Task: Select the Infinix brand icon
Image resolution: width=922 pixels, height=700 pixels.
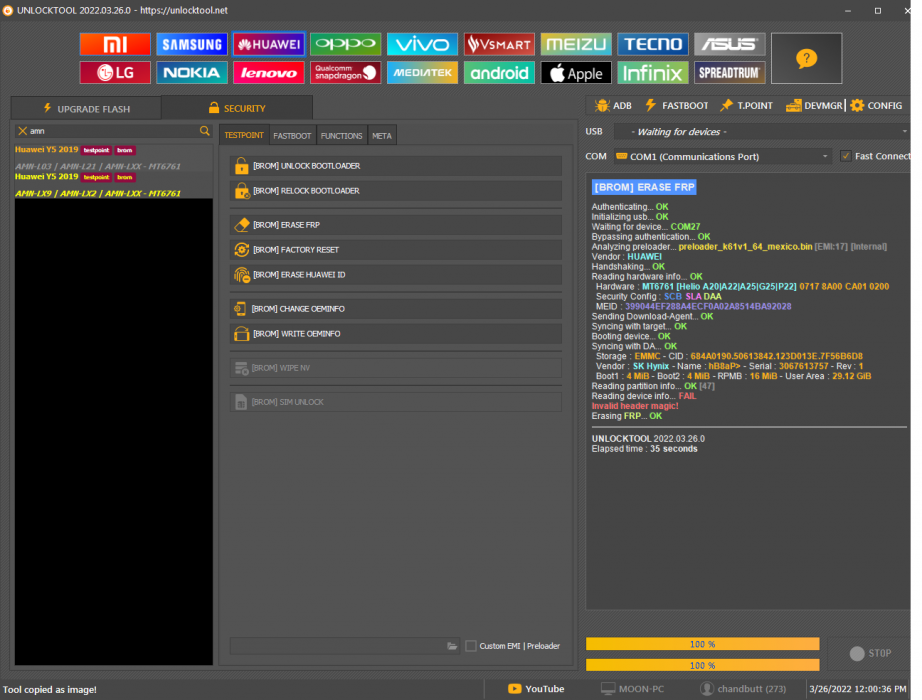Action: (x=653, y=72)
